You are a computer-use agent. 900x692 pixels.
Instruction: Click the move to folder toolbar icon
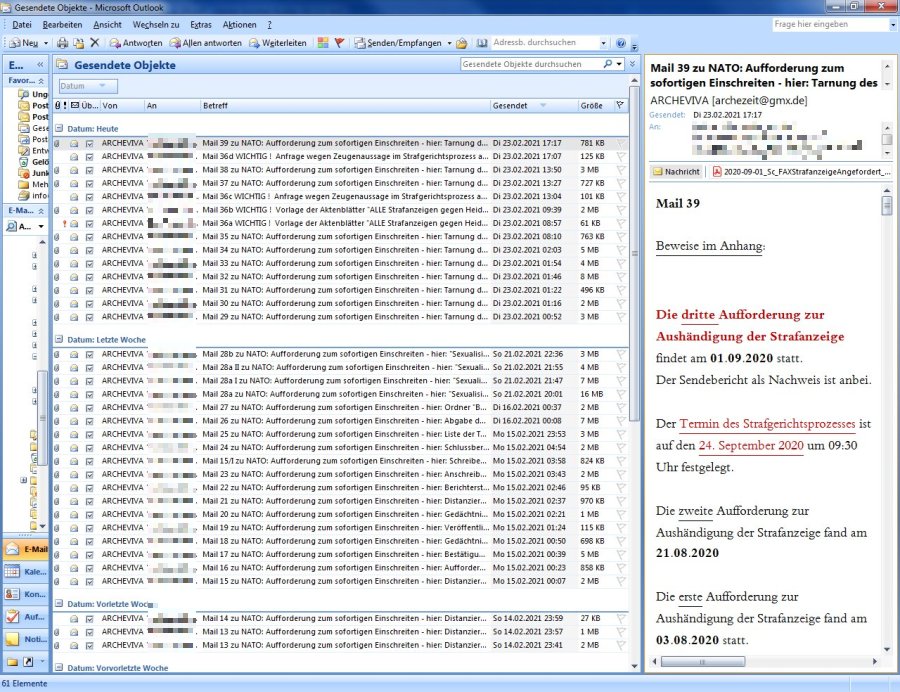click(x=79, y=43)
